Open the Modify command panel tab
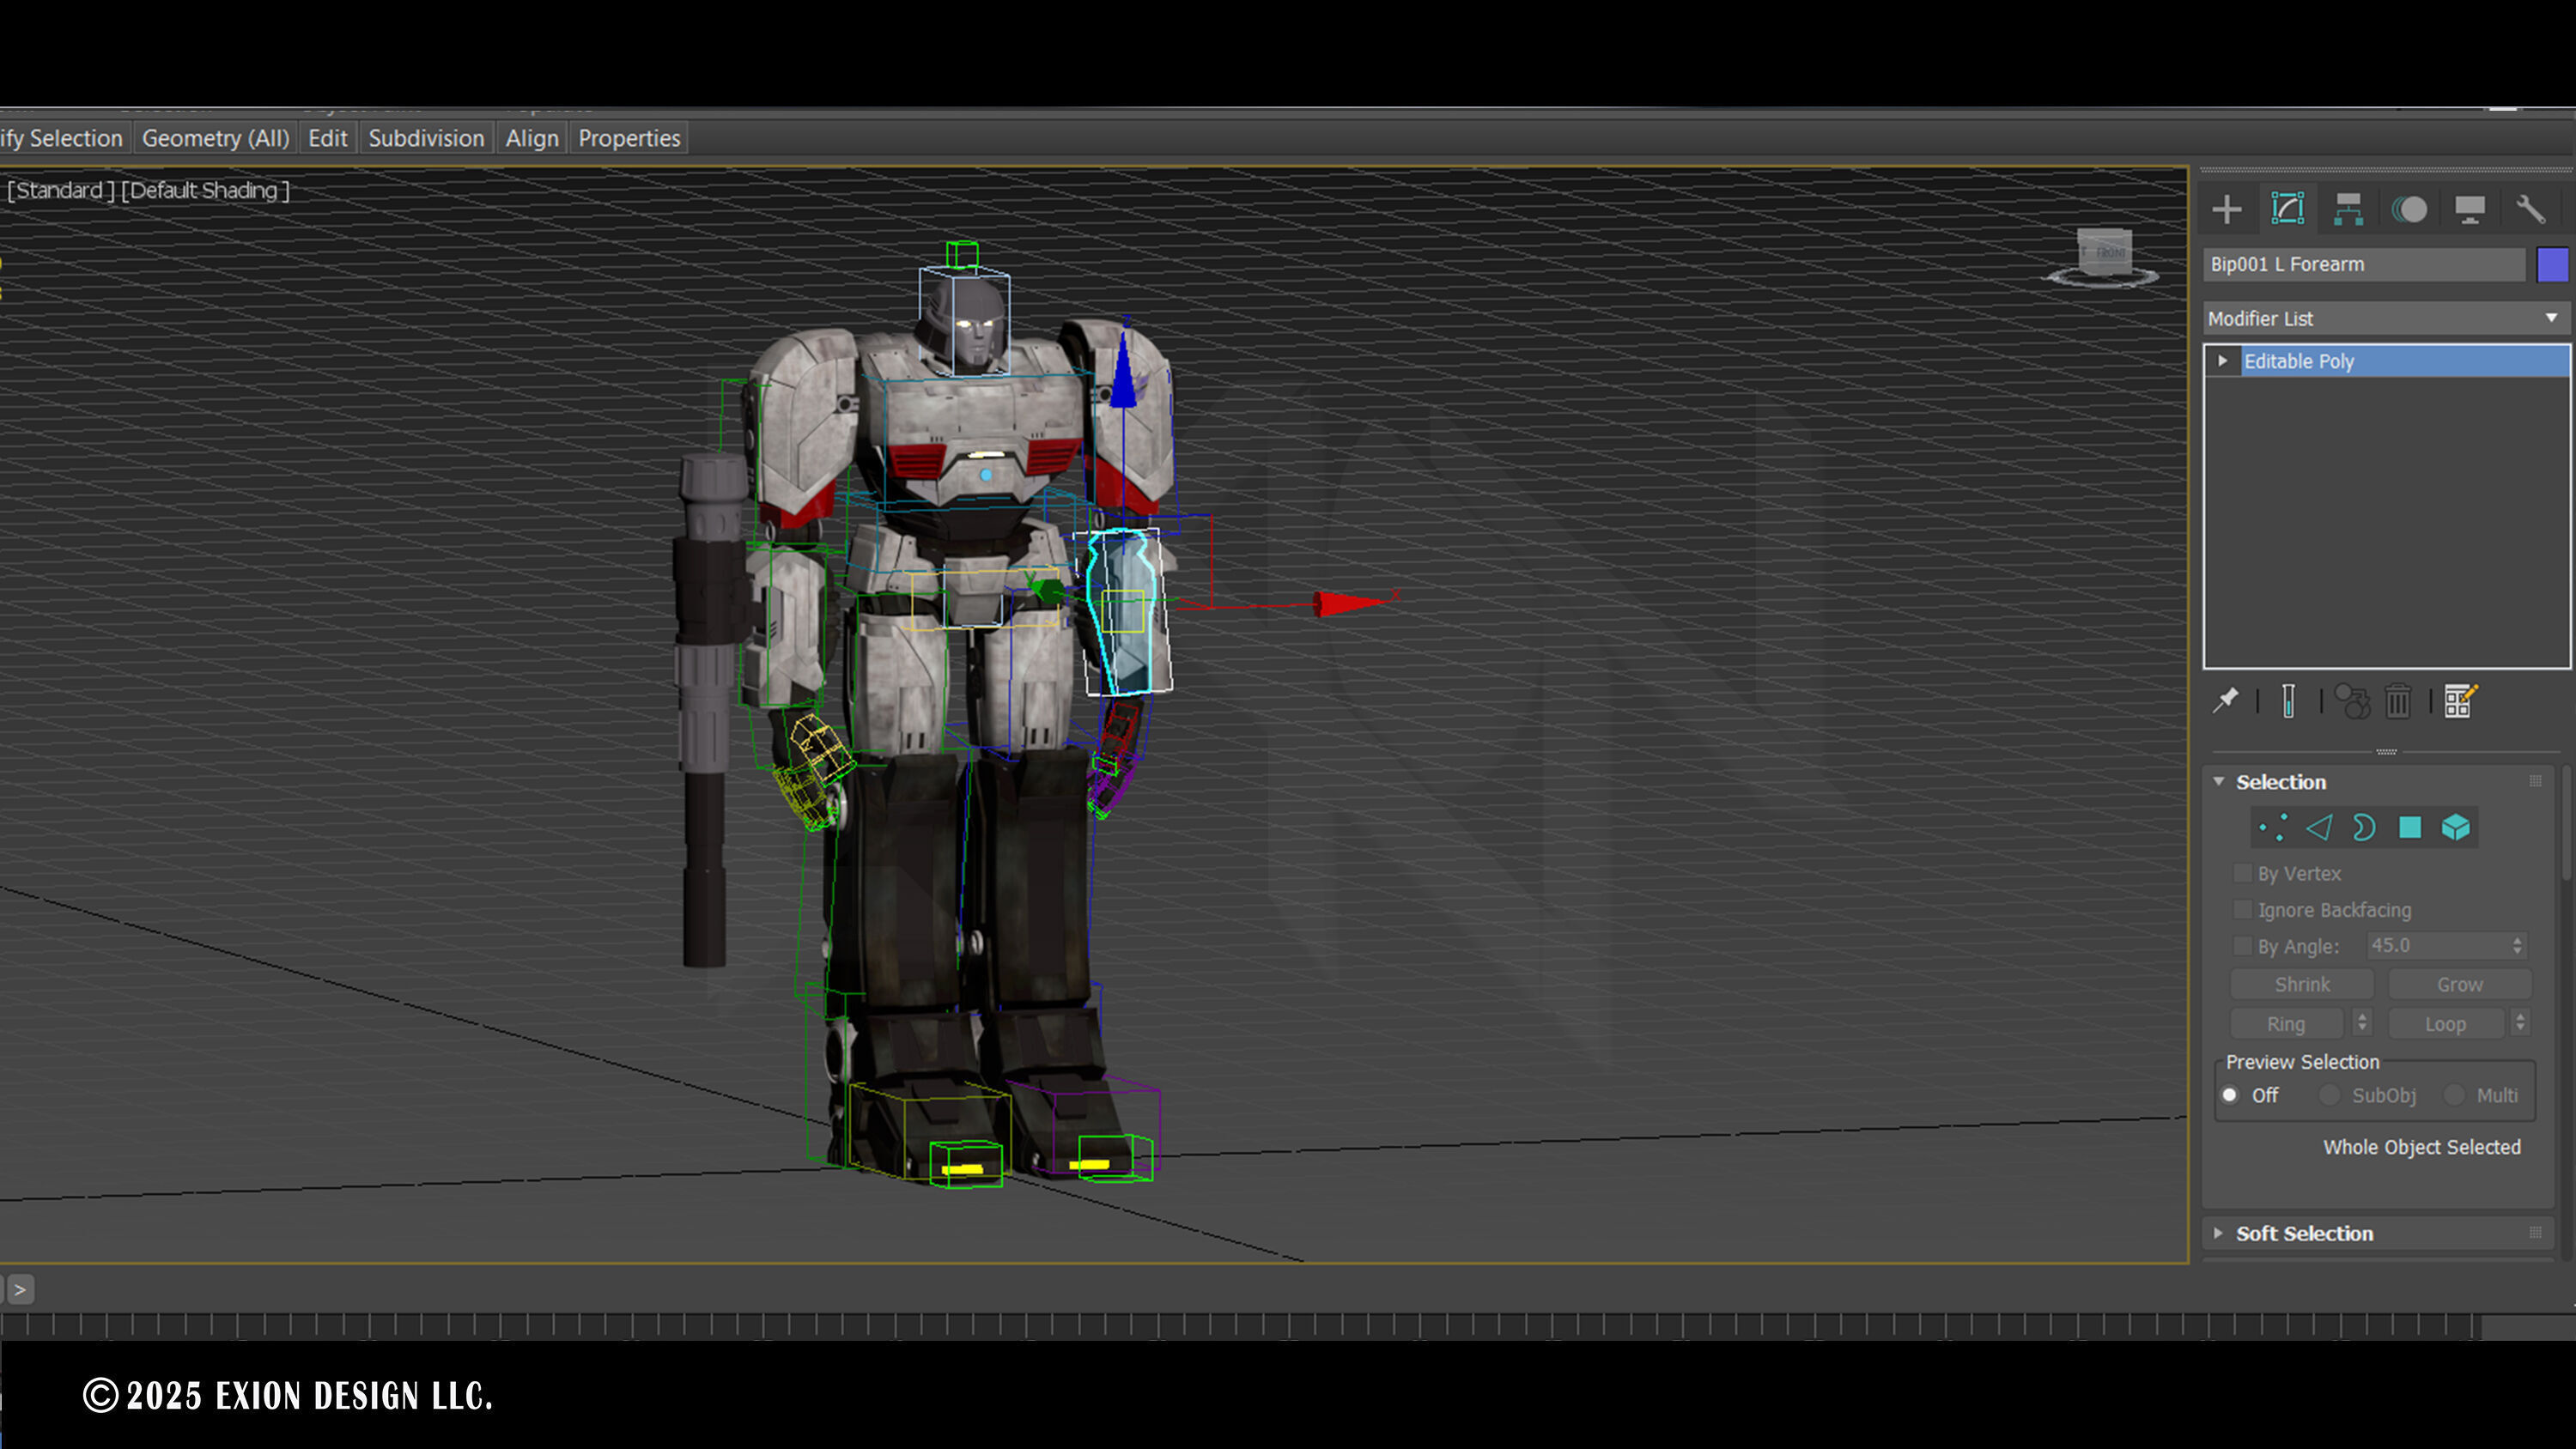Image resolution: width=2576 pixels, height=1449 pixels. (2287, 209)
